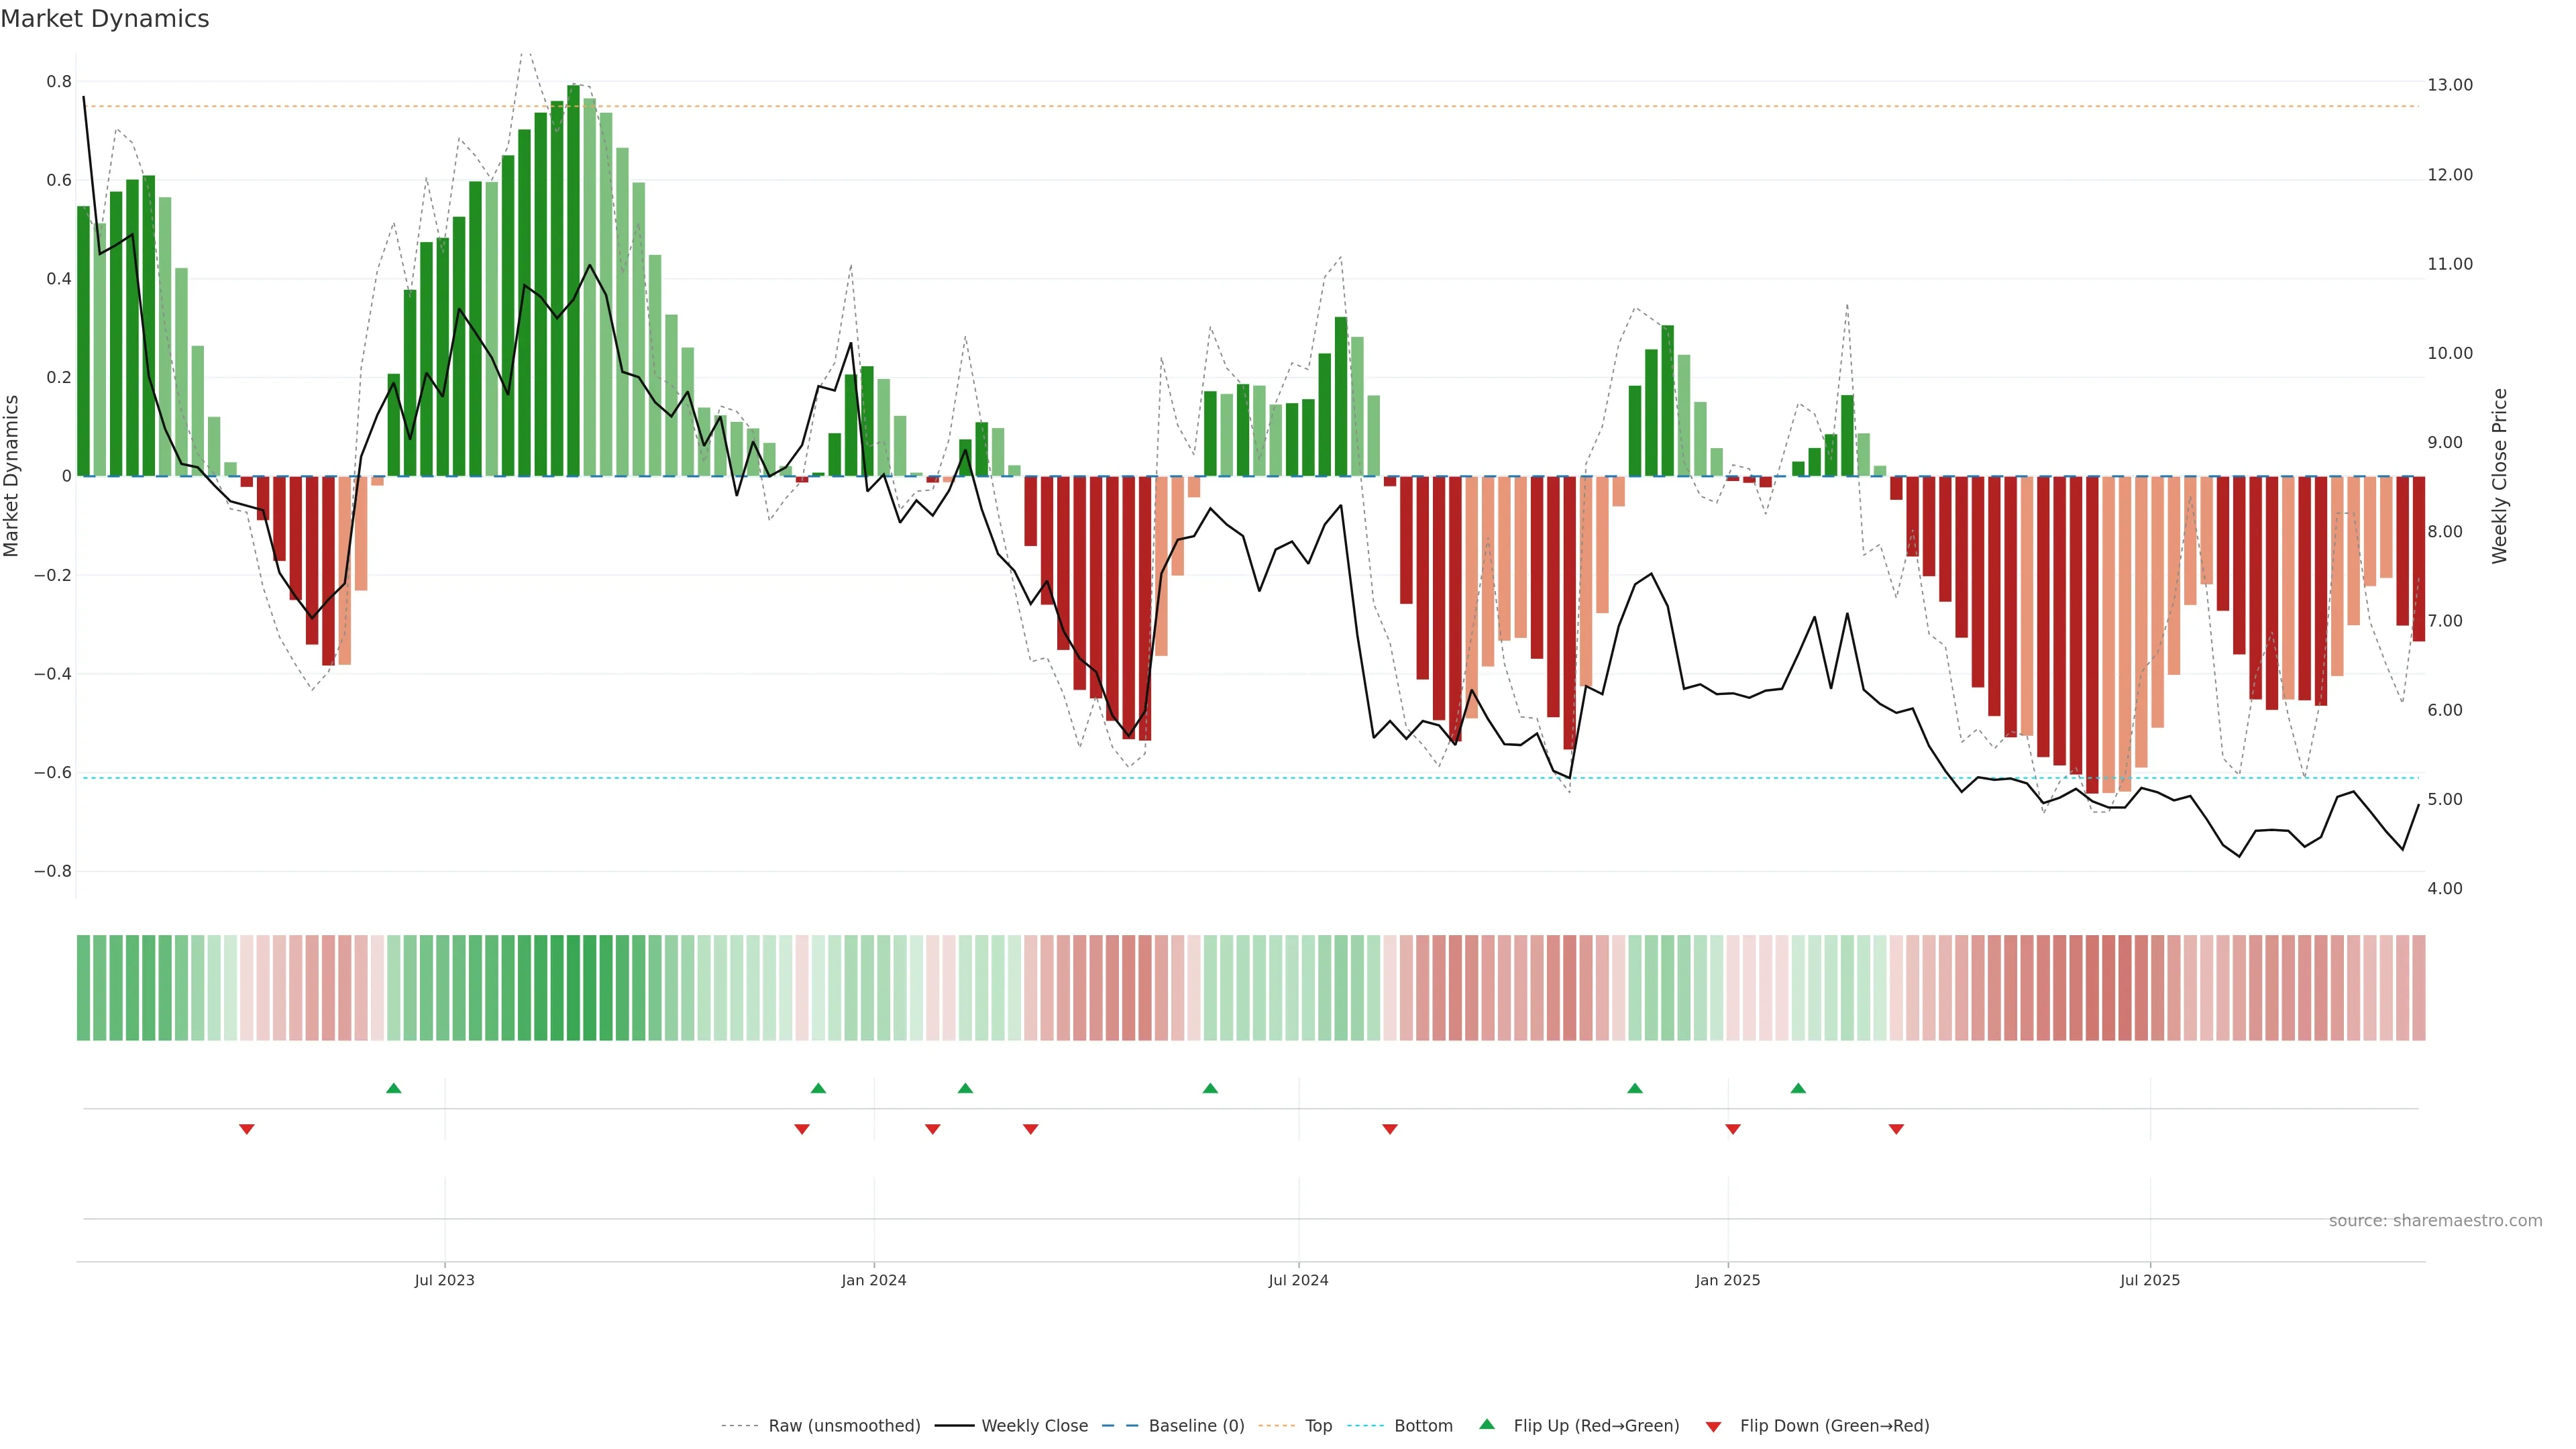The width and height of the screenshot is (2576, 1449).
Task: Click the Flip Up legend triangle icon
Action: click(x=1487, y=1424)
